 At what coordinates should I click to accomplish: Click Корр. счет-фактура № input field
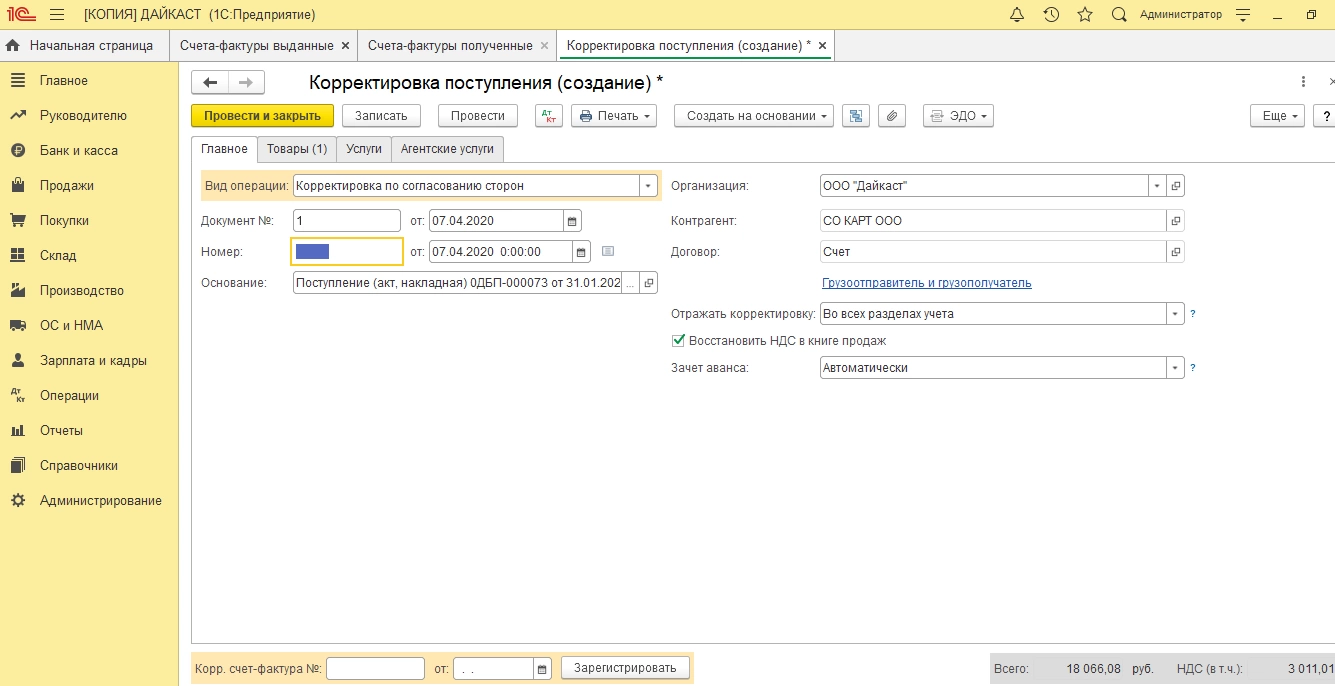[375, 668]
